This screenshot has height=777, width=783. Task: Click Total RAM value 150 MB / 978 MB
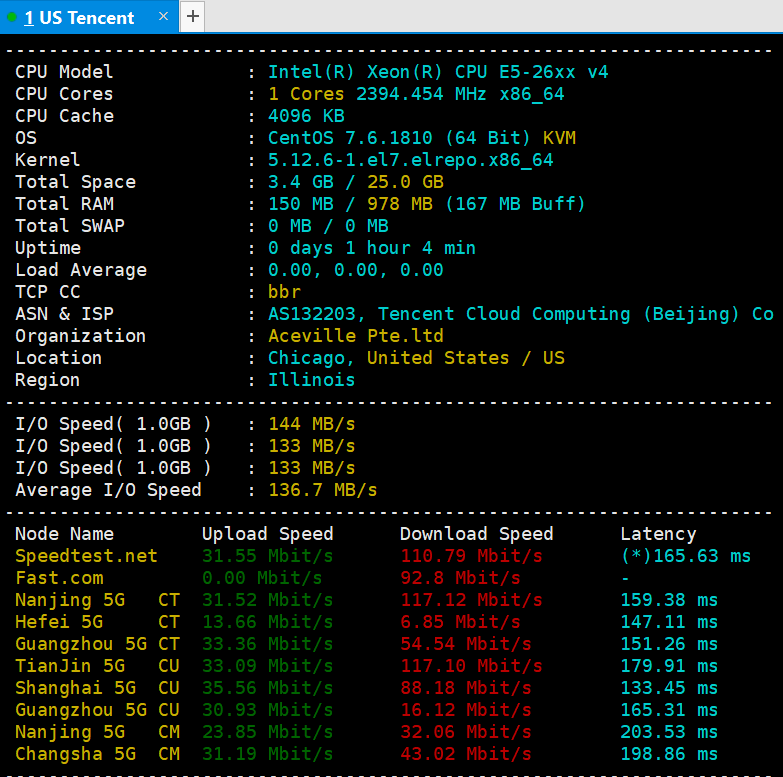350,204
